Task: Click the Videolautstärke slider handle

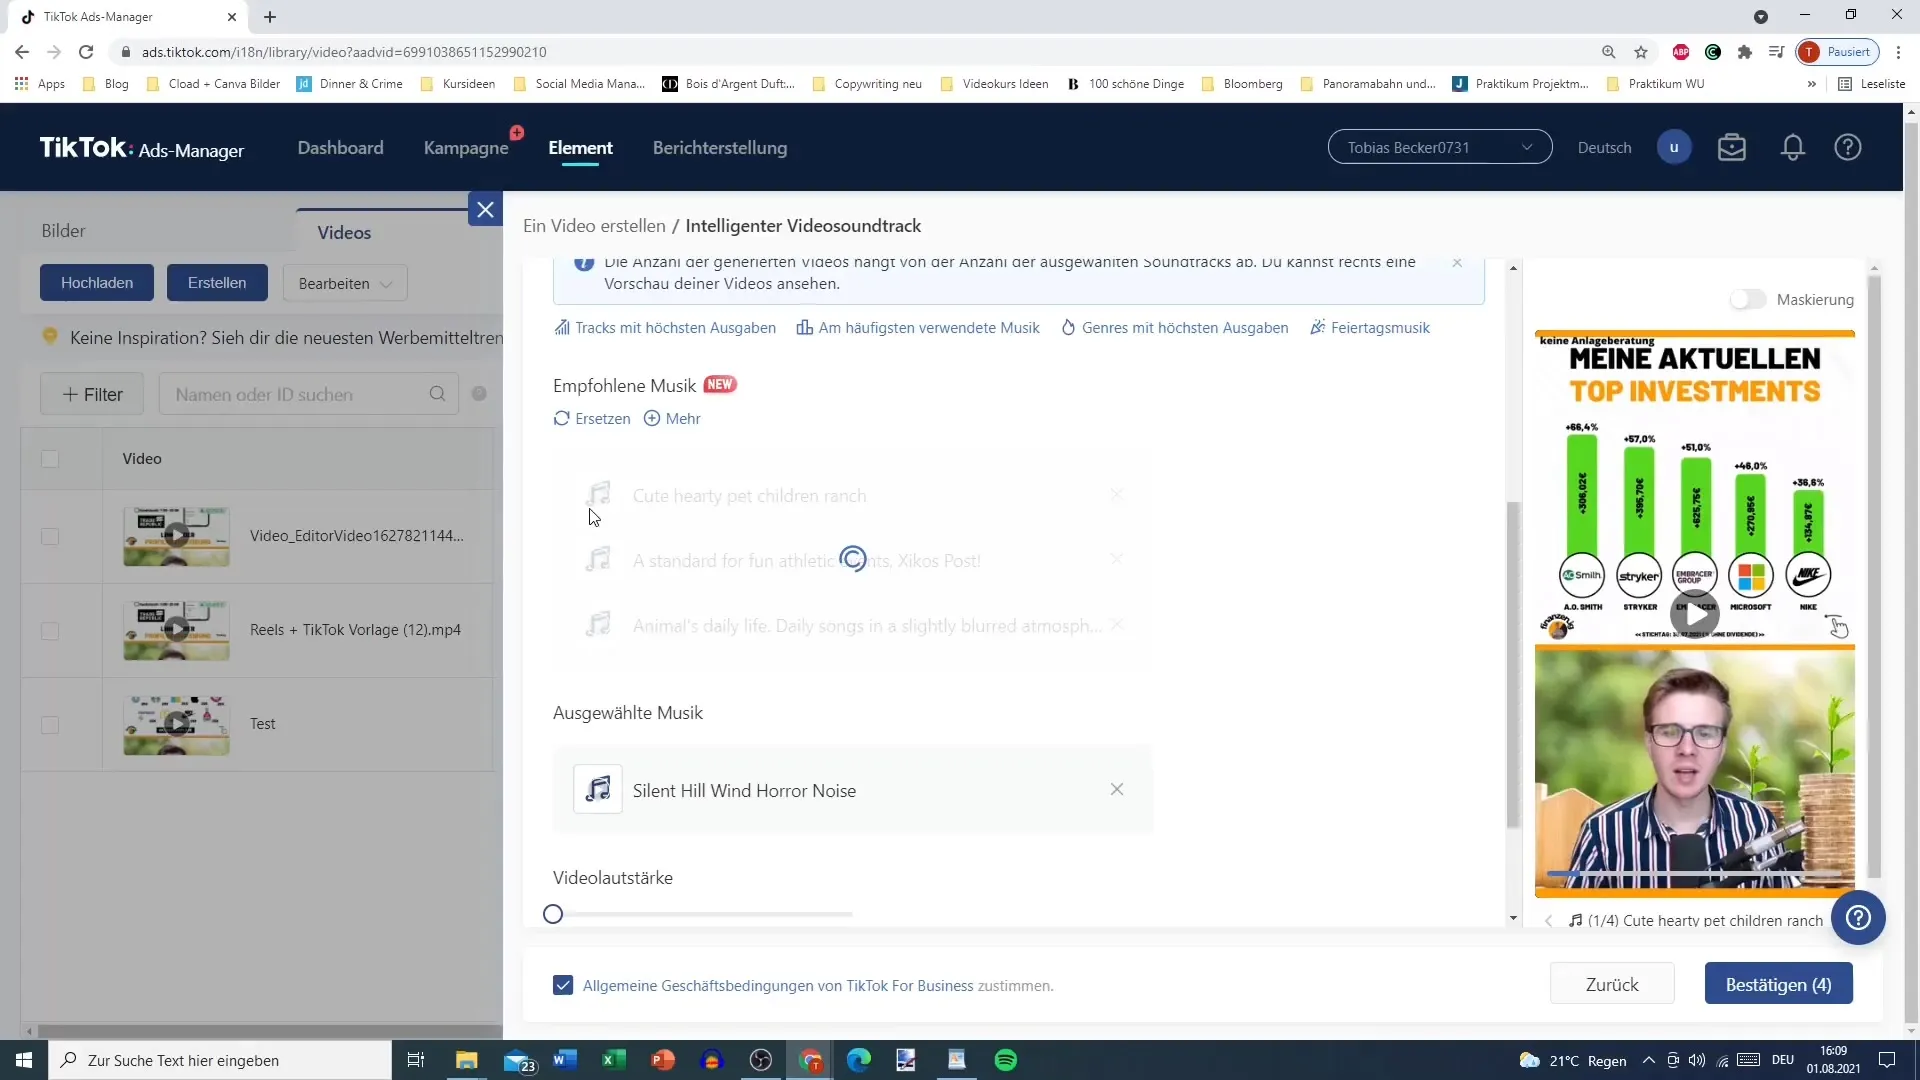Action: 553,914
